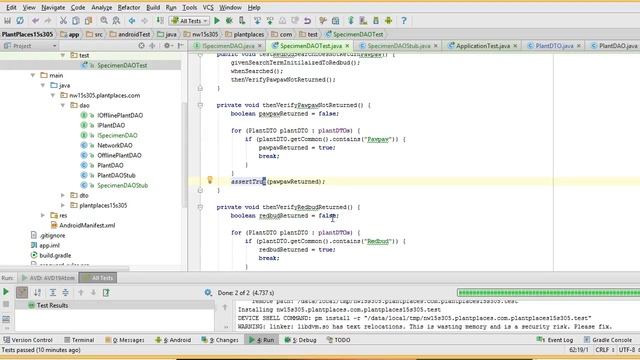
Task: Toggle the highlighted hide-passed-tests button in Run panel
Action: coord(22,292)
